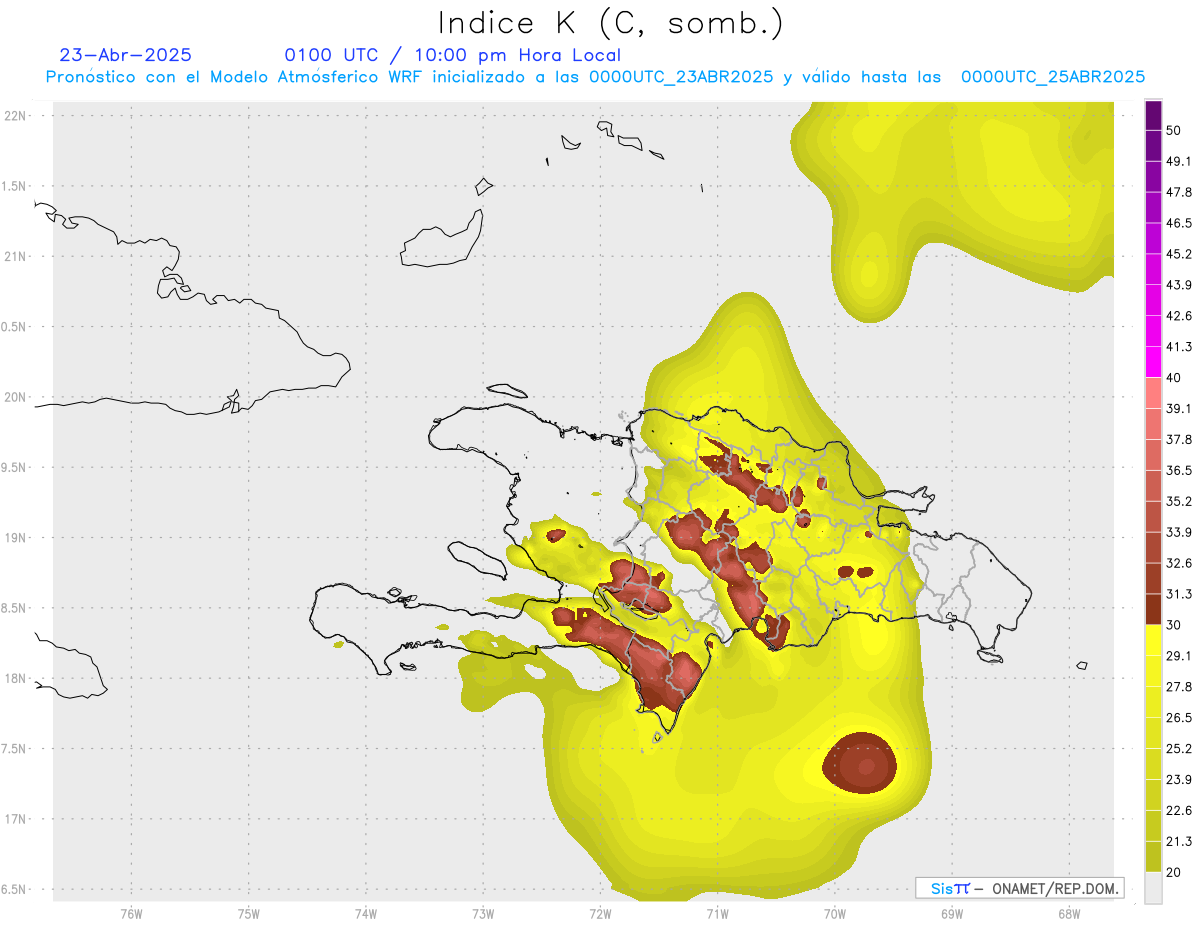Viewport: 1200px width, 927px height.
Task: Click the colorbar label '20'
Action: (1174, 872)
